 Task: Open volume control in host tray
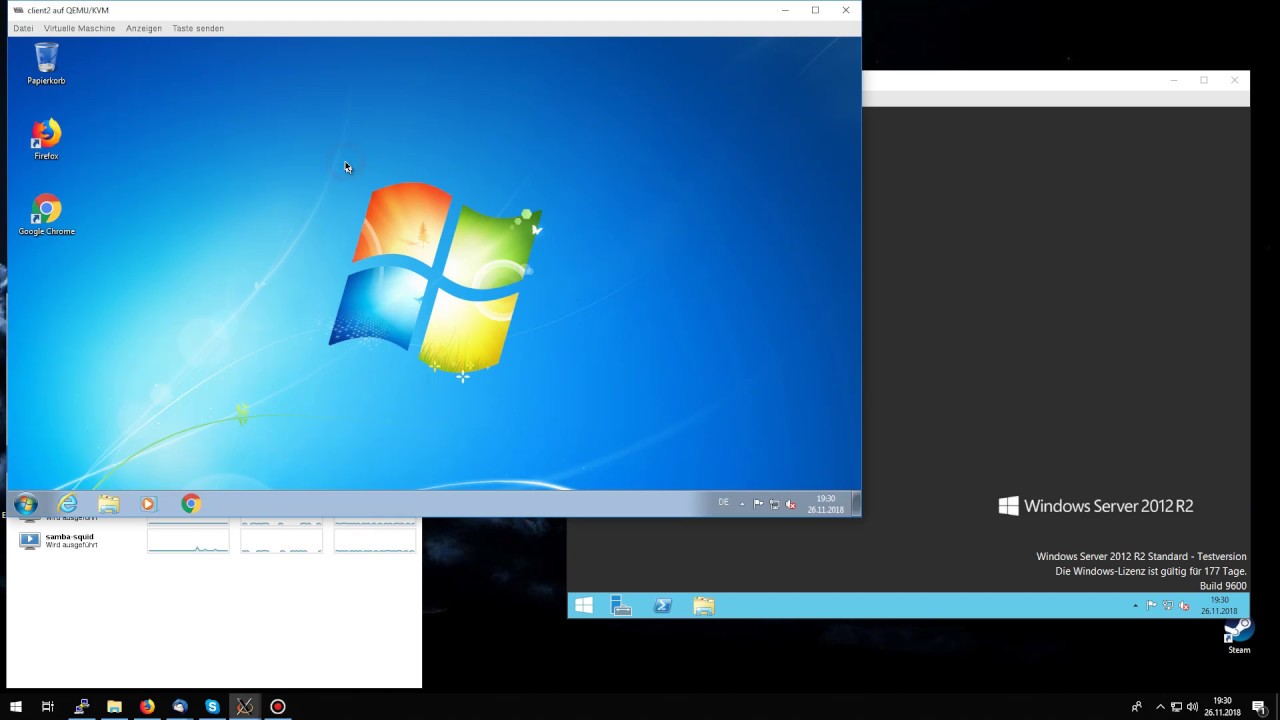1192,707
